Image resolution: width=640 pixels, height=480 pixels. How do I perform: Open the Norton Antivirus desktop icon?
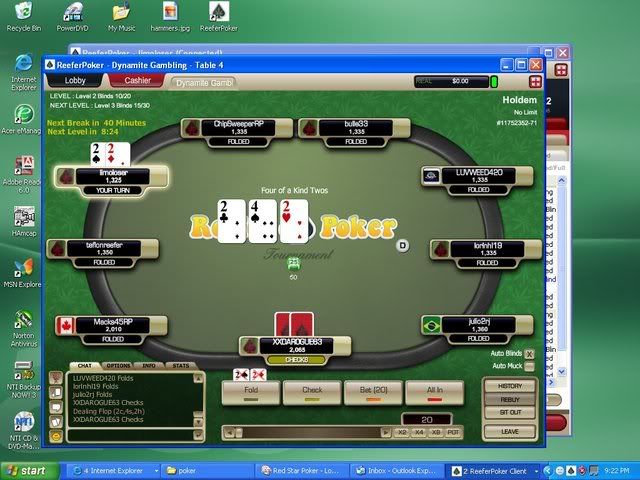pyautogui.click(x=24, y=329)
